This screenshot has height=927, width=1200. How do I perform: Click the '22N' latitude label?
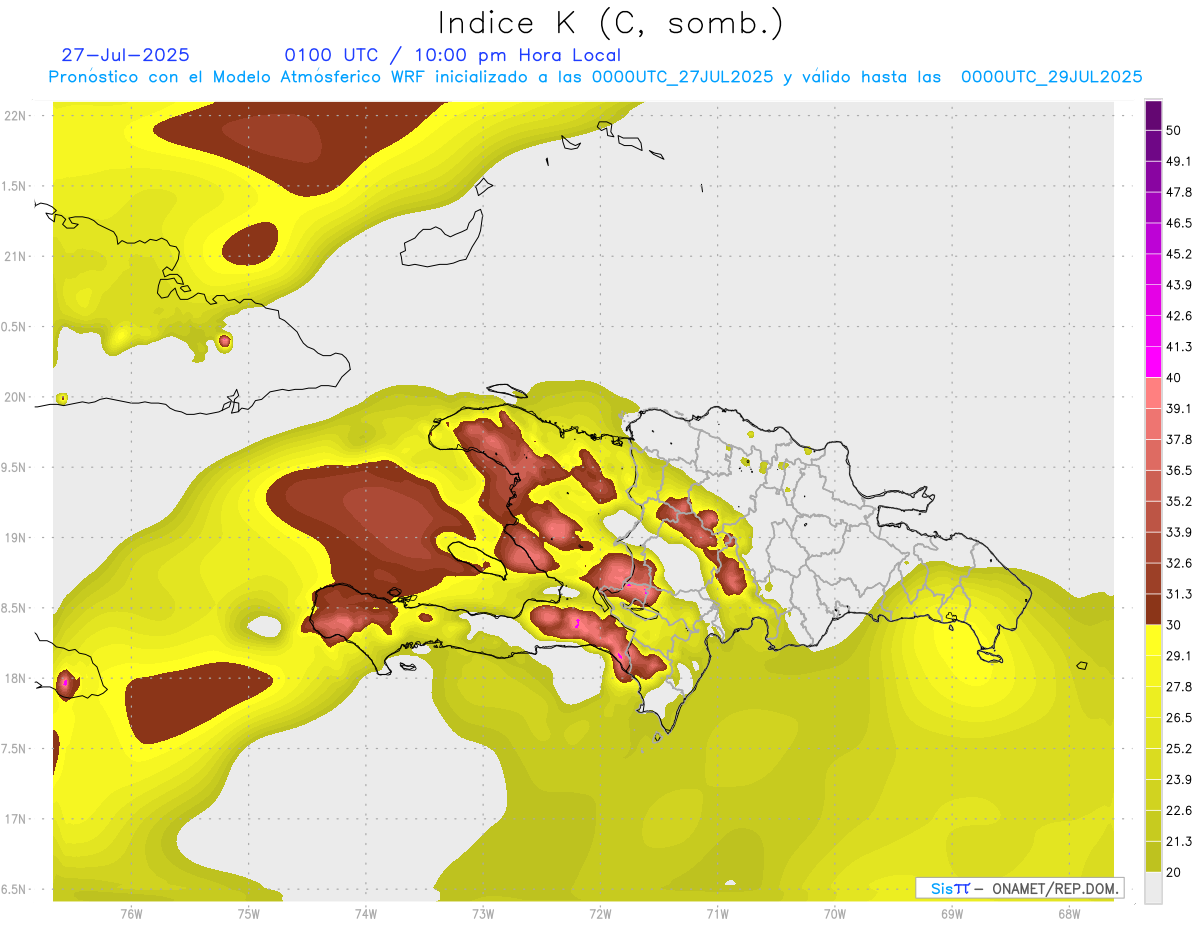15,115
